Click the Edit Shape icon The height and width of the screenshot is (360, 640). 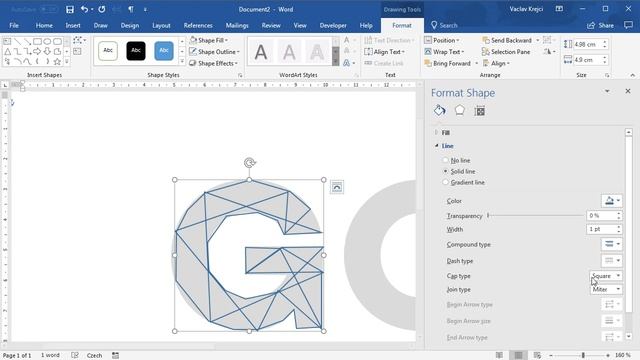(x=79, y=40)
